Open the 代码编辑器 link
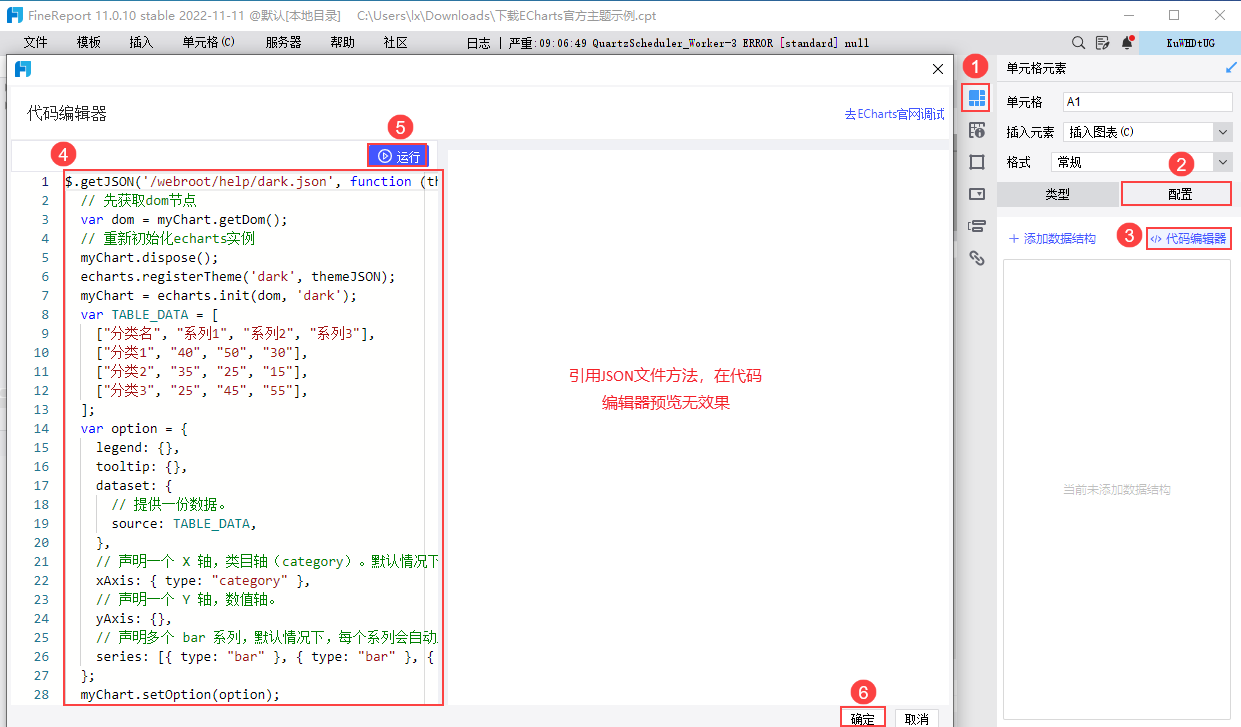1241x727 pixels. [1188, 238]
